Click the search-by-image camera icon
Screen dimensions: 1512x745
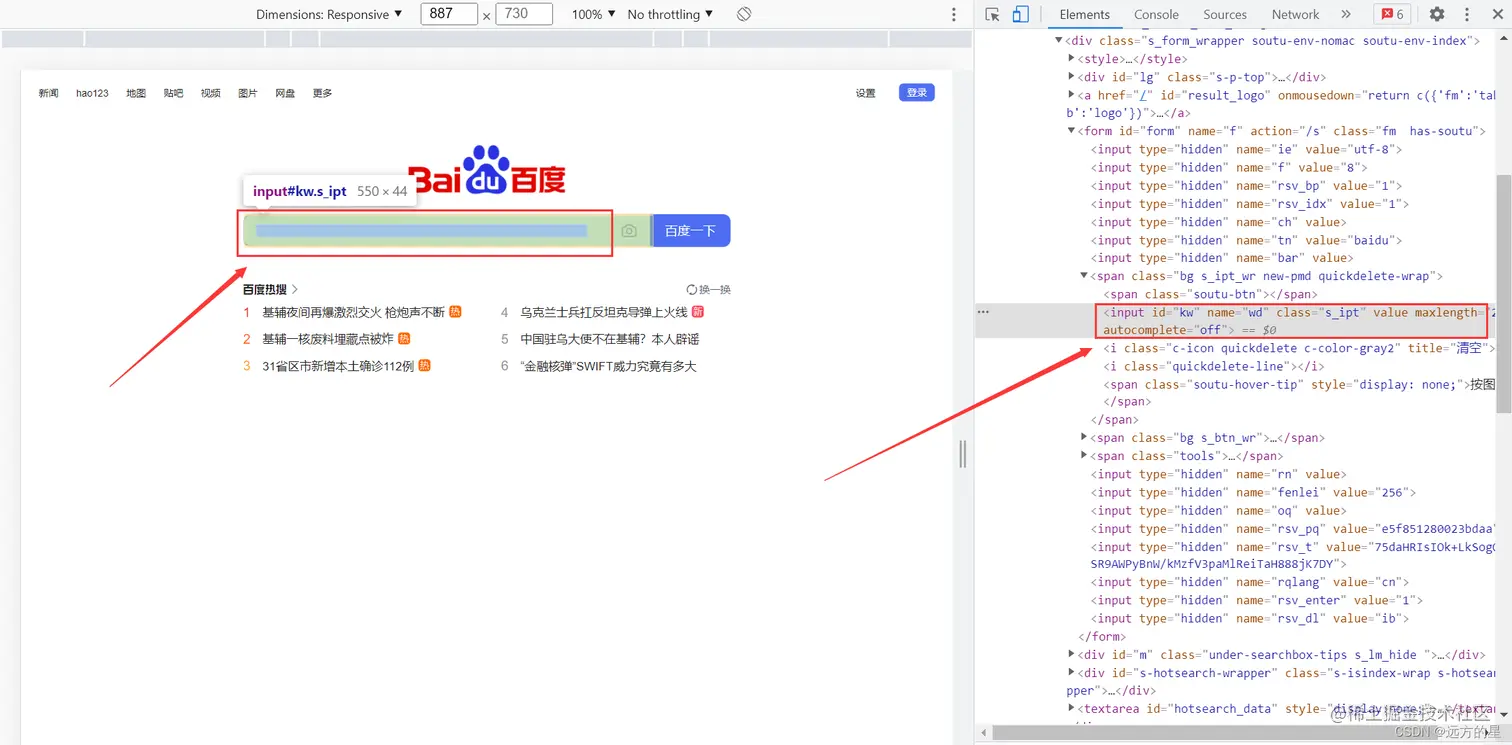tap(630, 230)
